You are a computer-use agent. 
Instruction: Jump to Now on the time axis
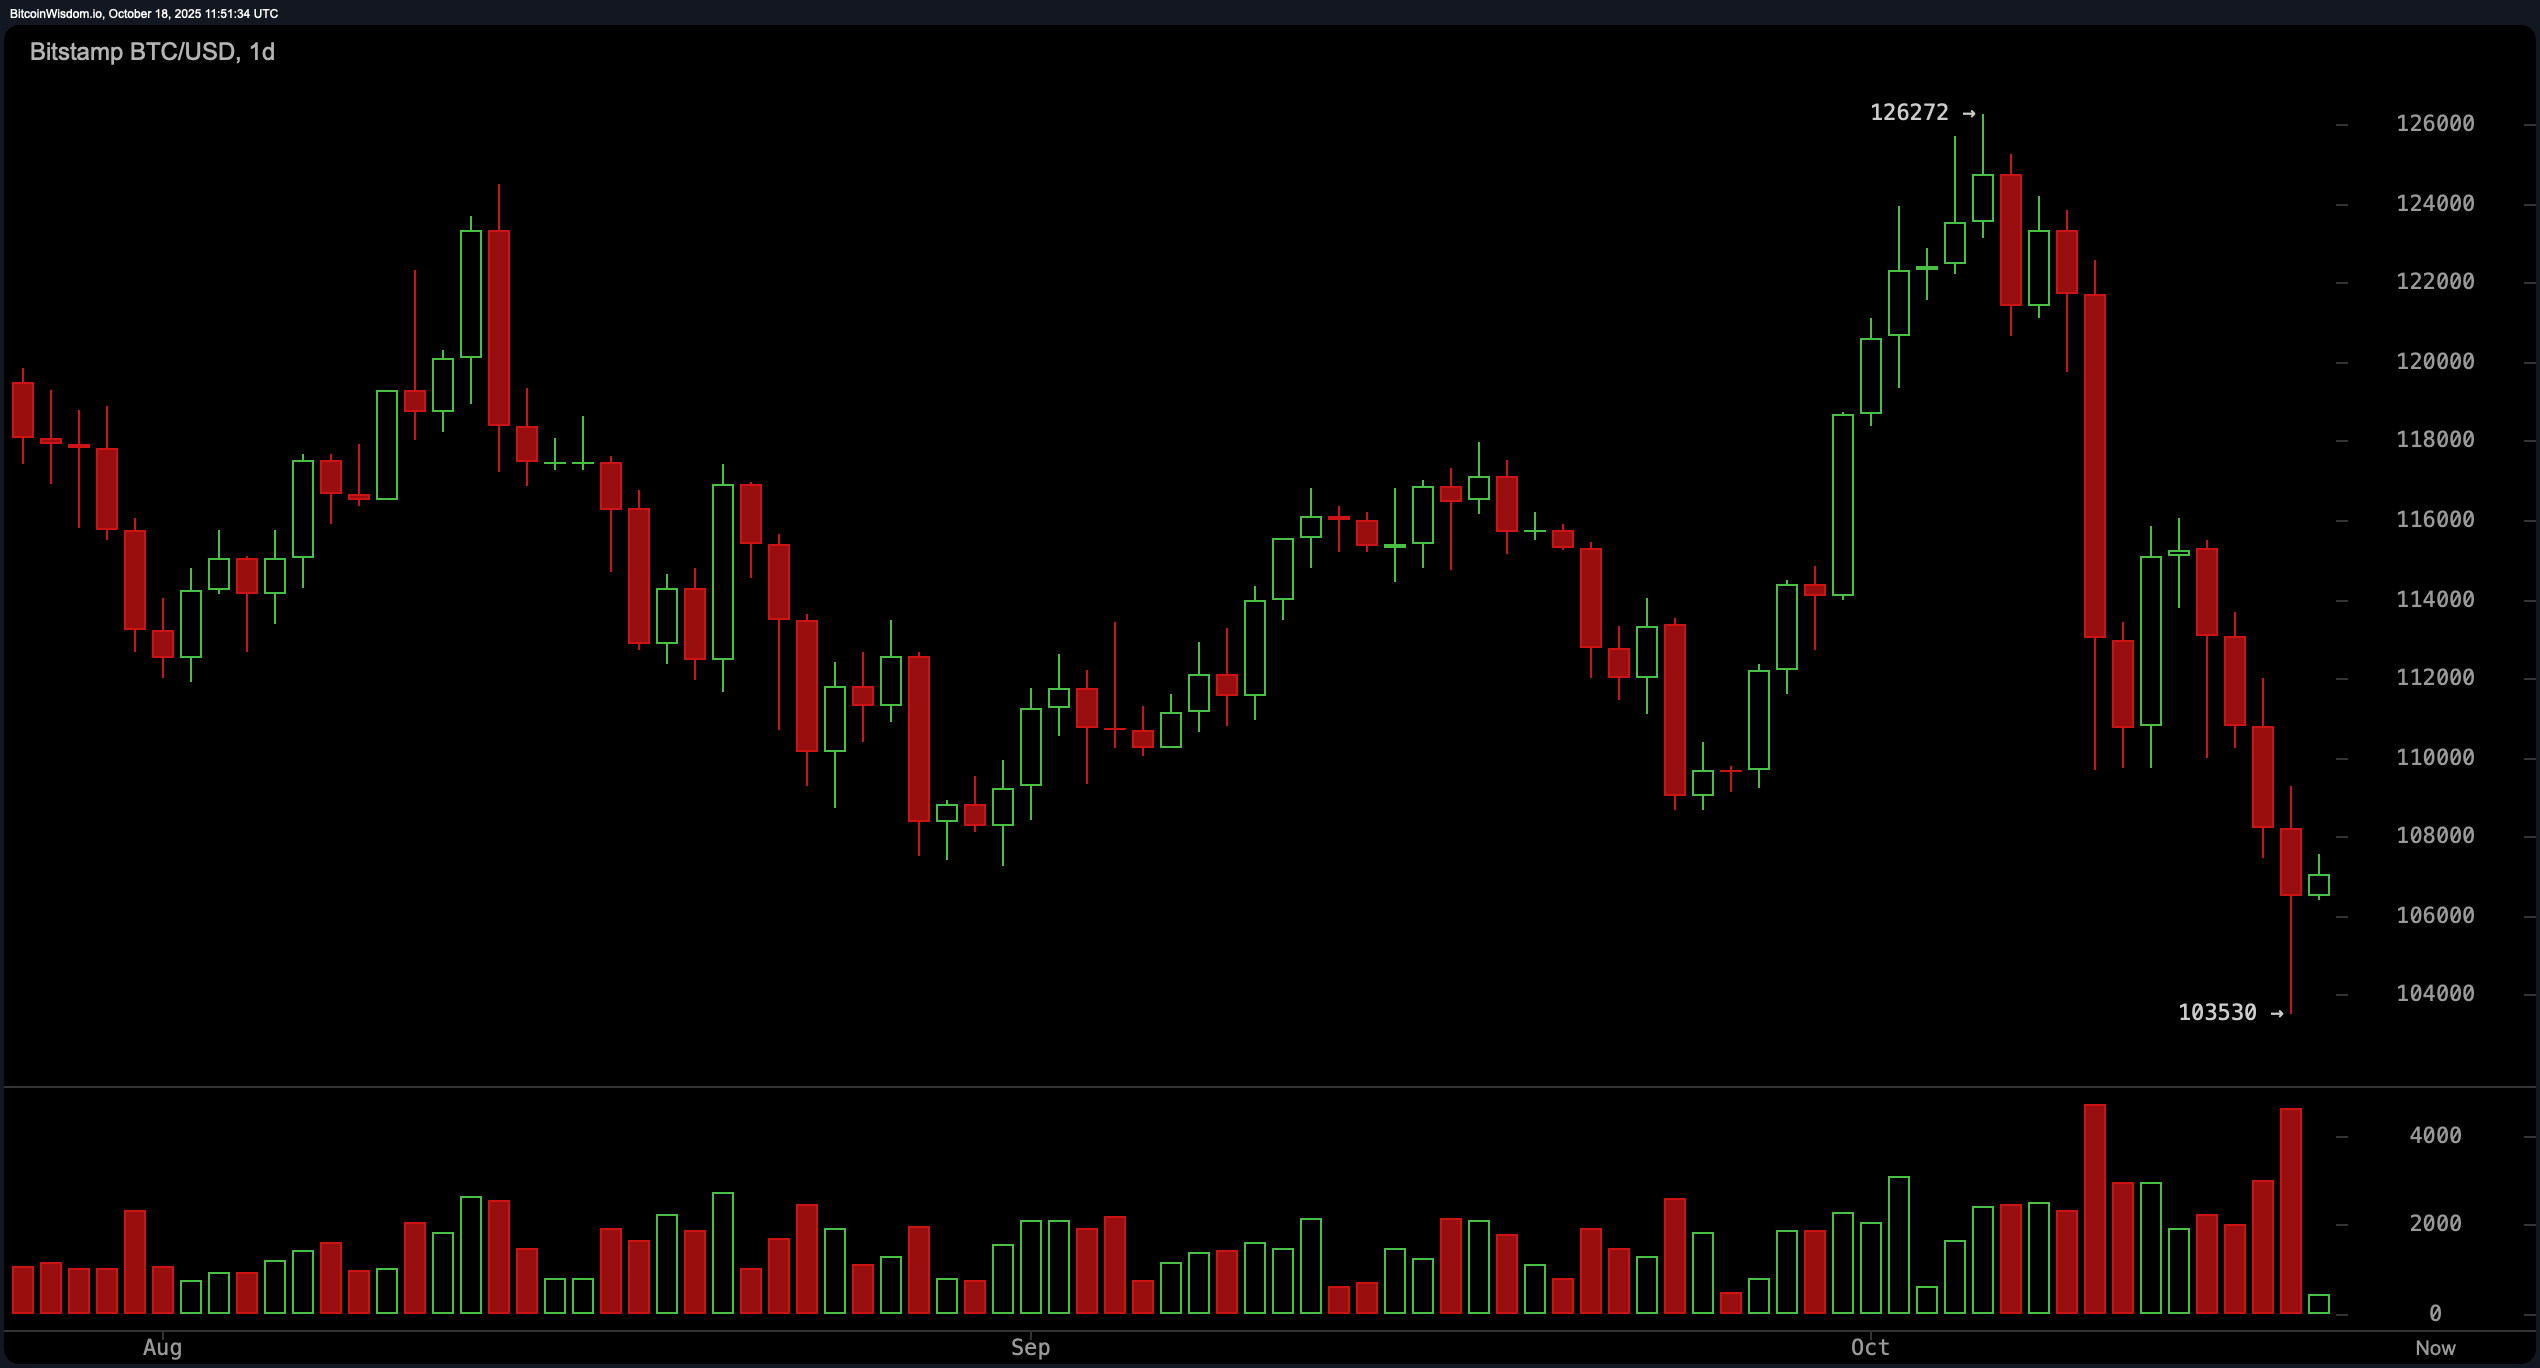2435,1348
